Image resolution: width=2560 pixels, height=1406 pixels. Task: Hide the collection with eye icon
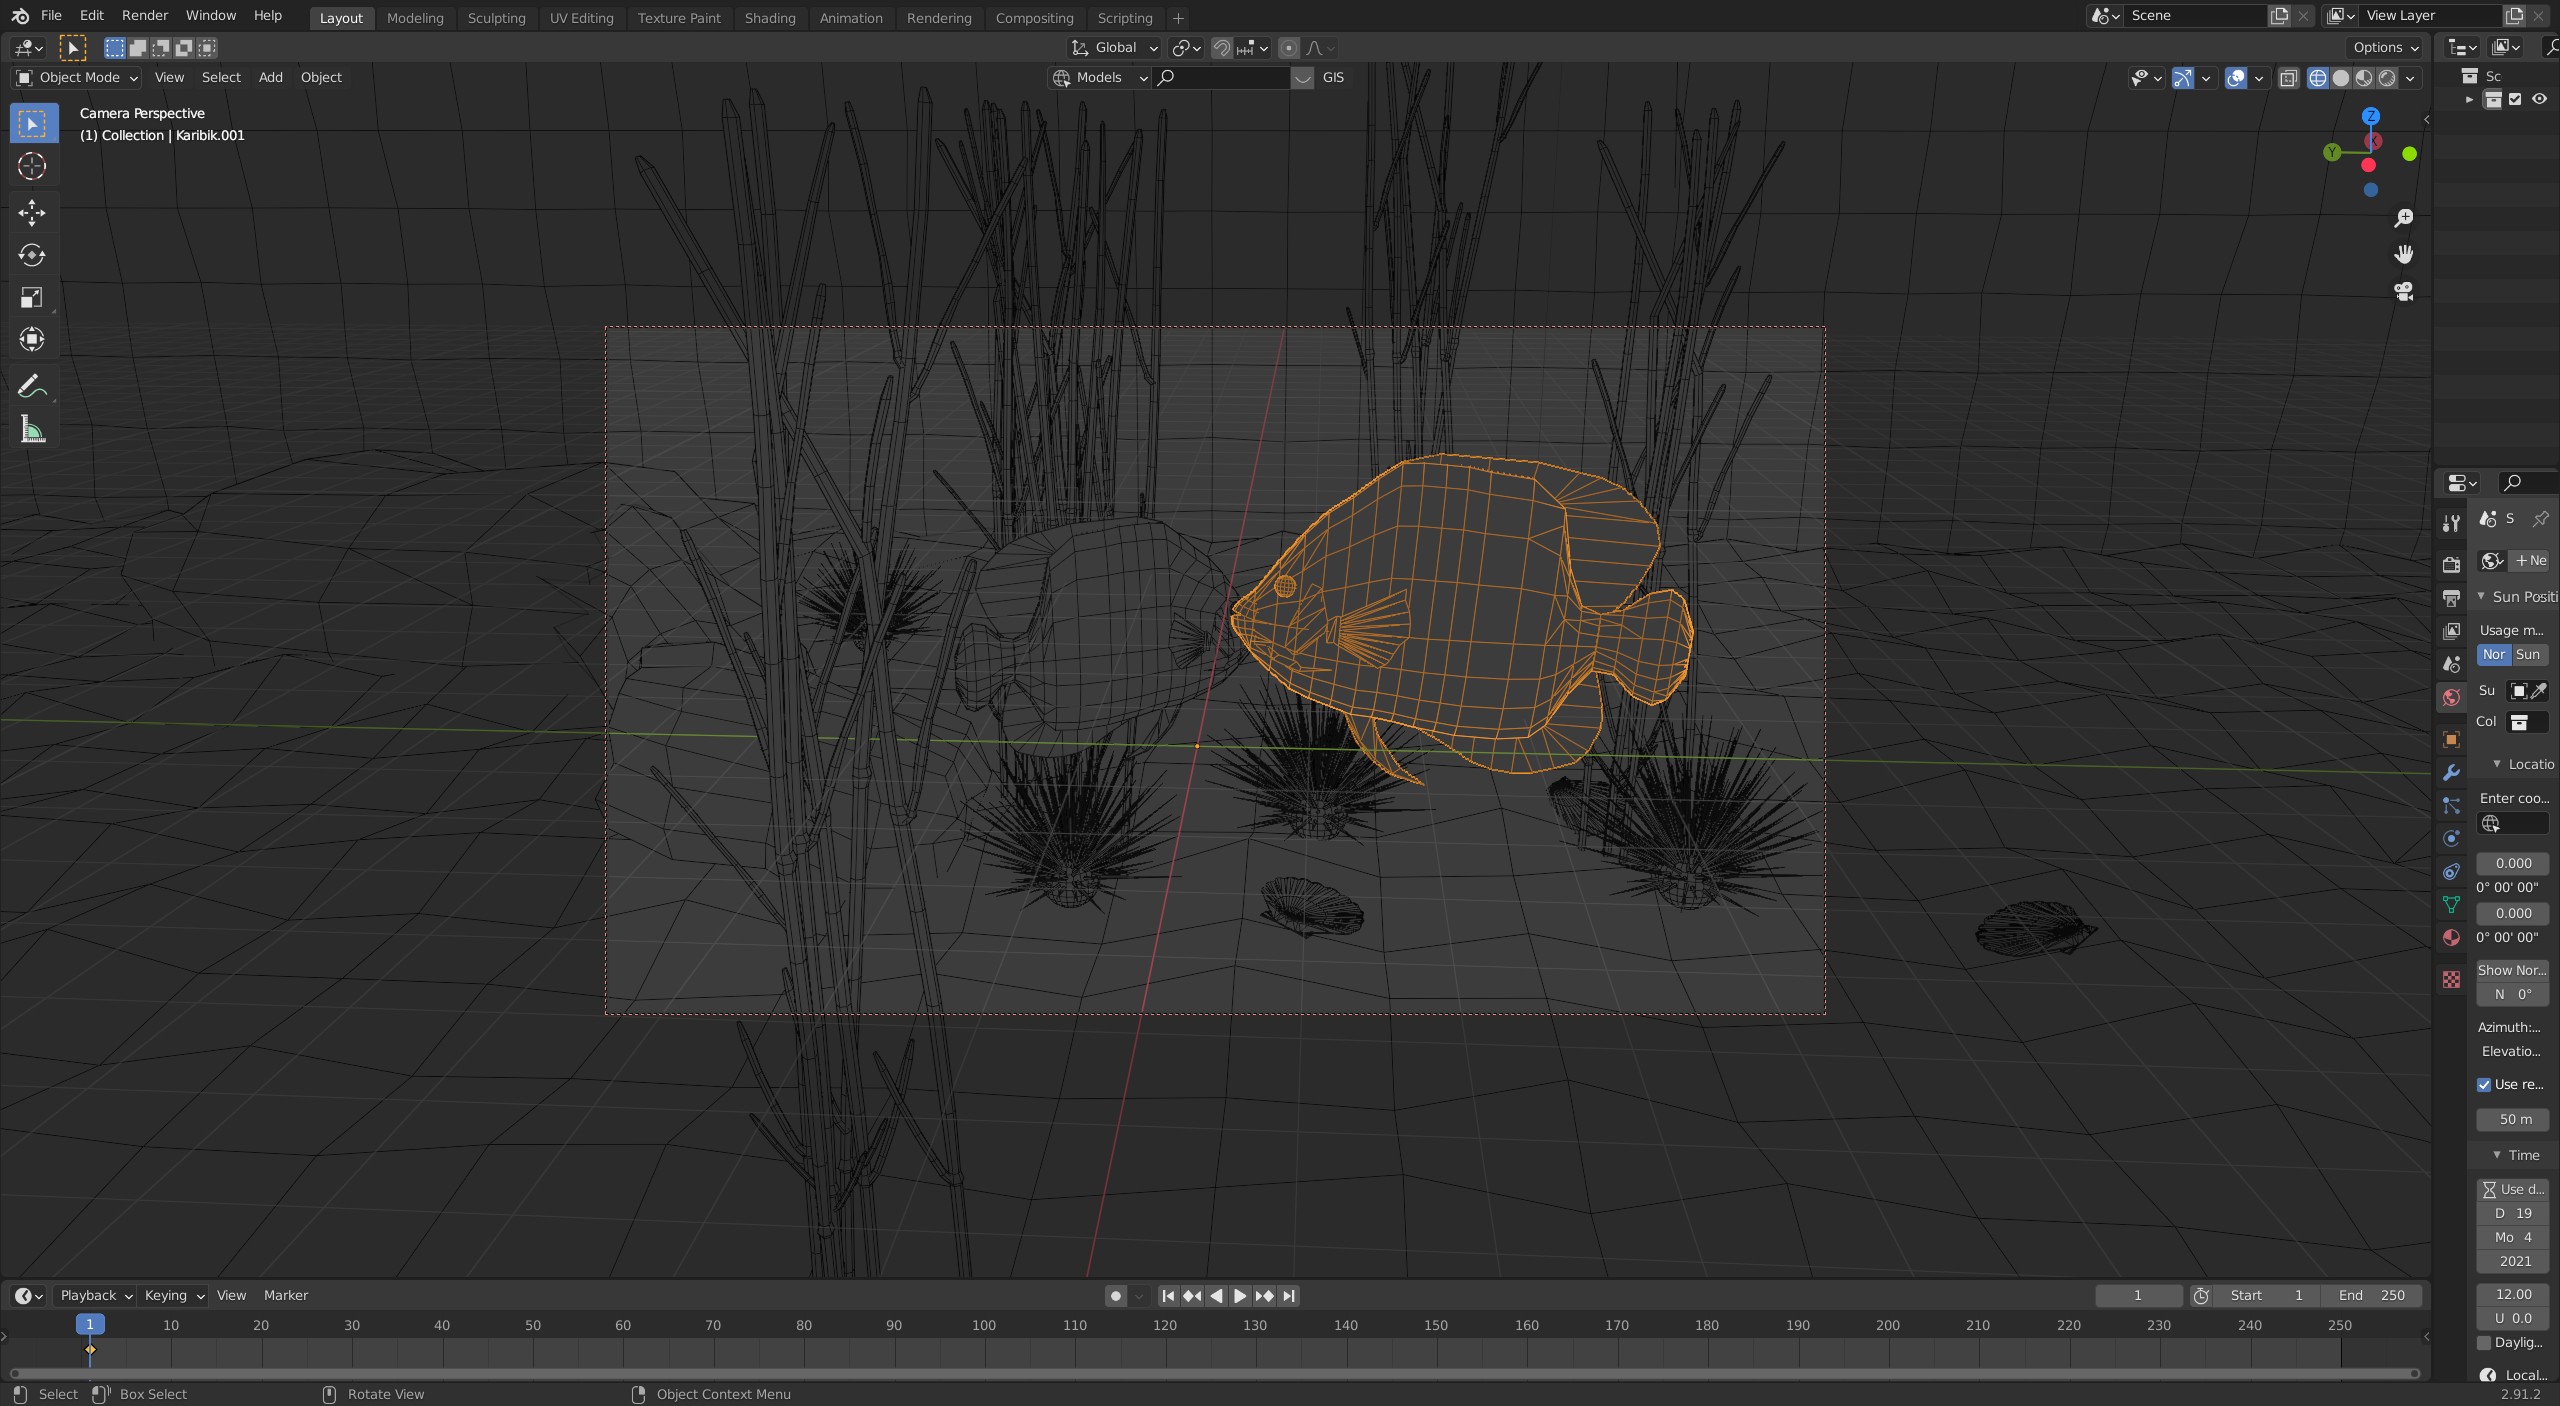click(x=2539, y=99)
